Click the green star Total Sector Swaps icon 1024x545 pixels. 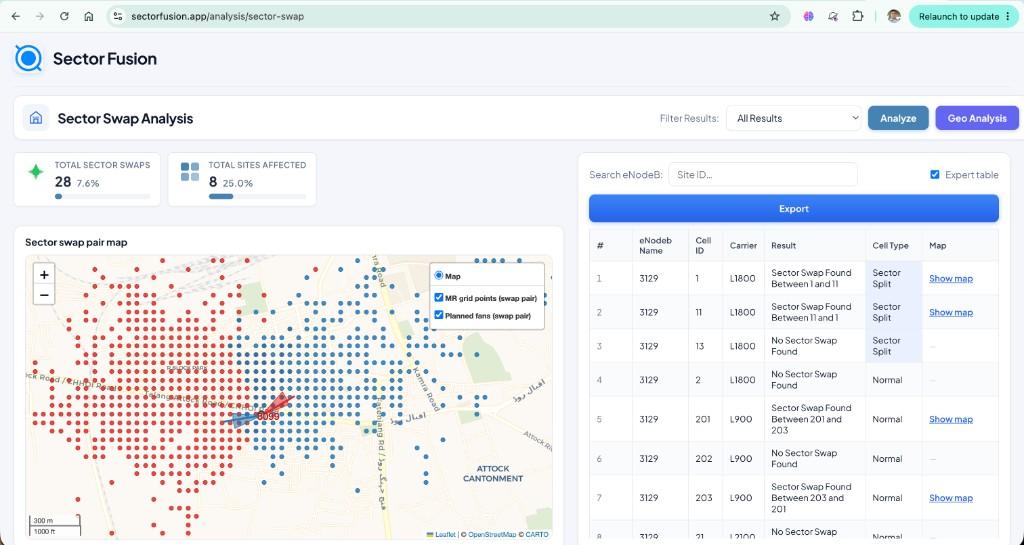point(36,172)
